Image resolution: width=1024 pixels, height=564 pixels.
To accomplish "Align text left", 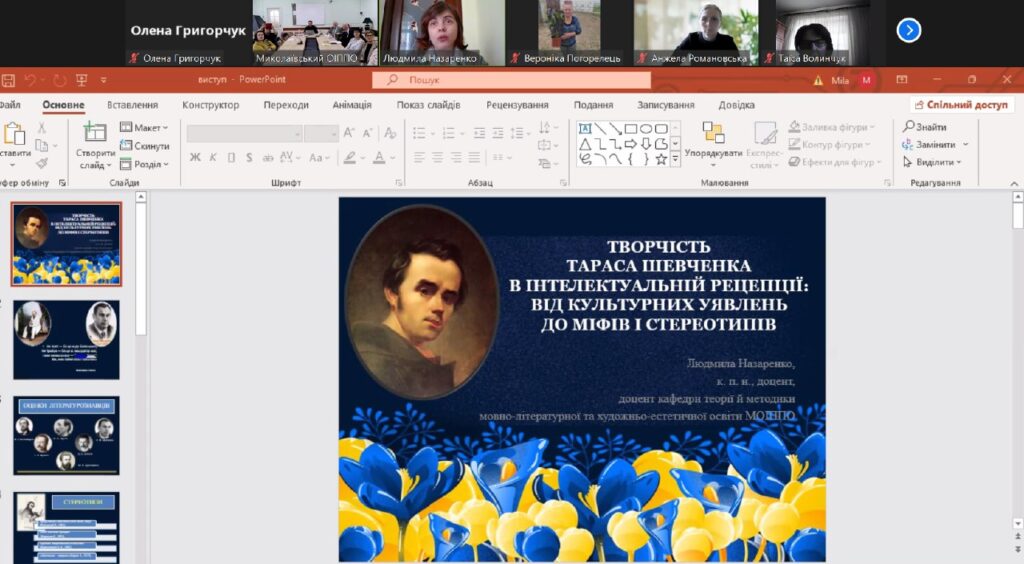I will click(419, 157).
